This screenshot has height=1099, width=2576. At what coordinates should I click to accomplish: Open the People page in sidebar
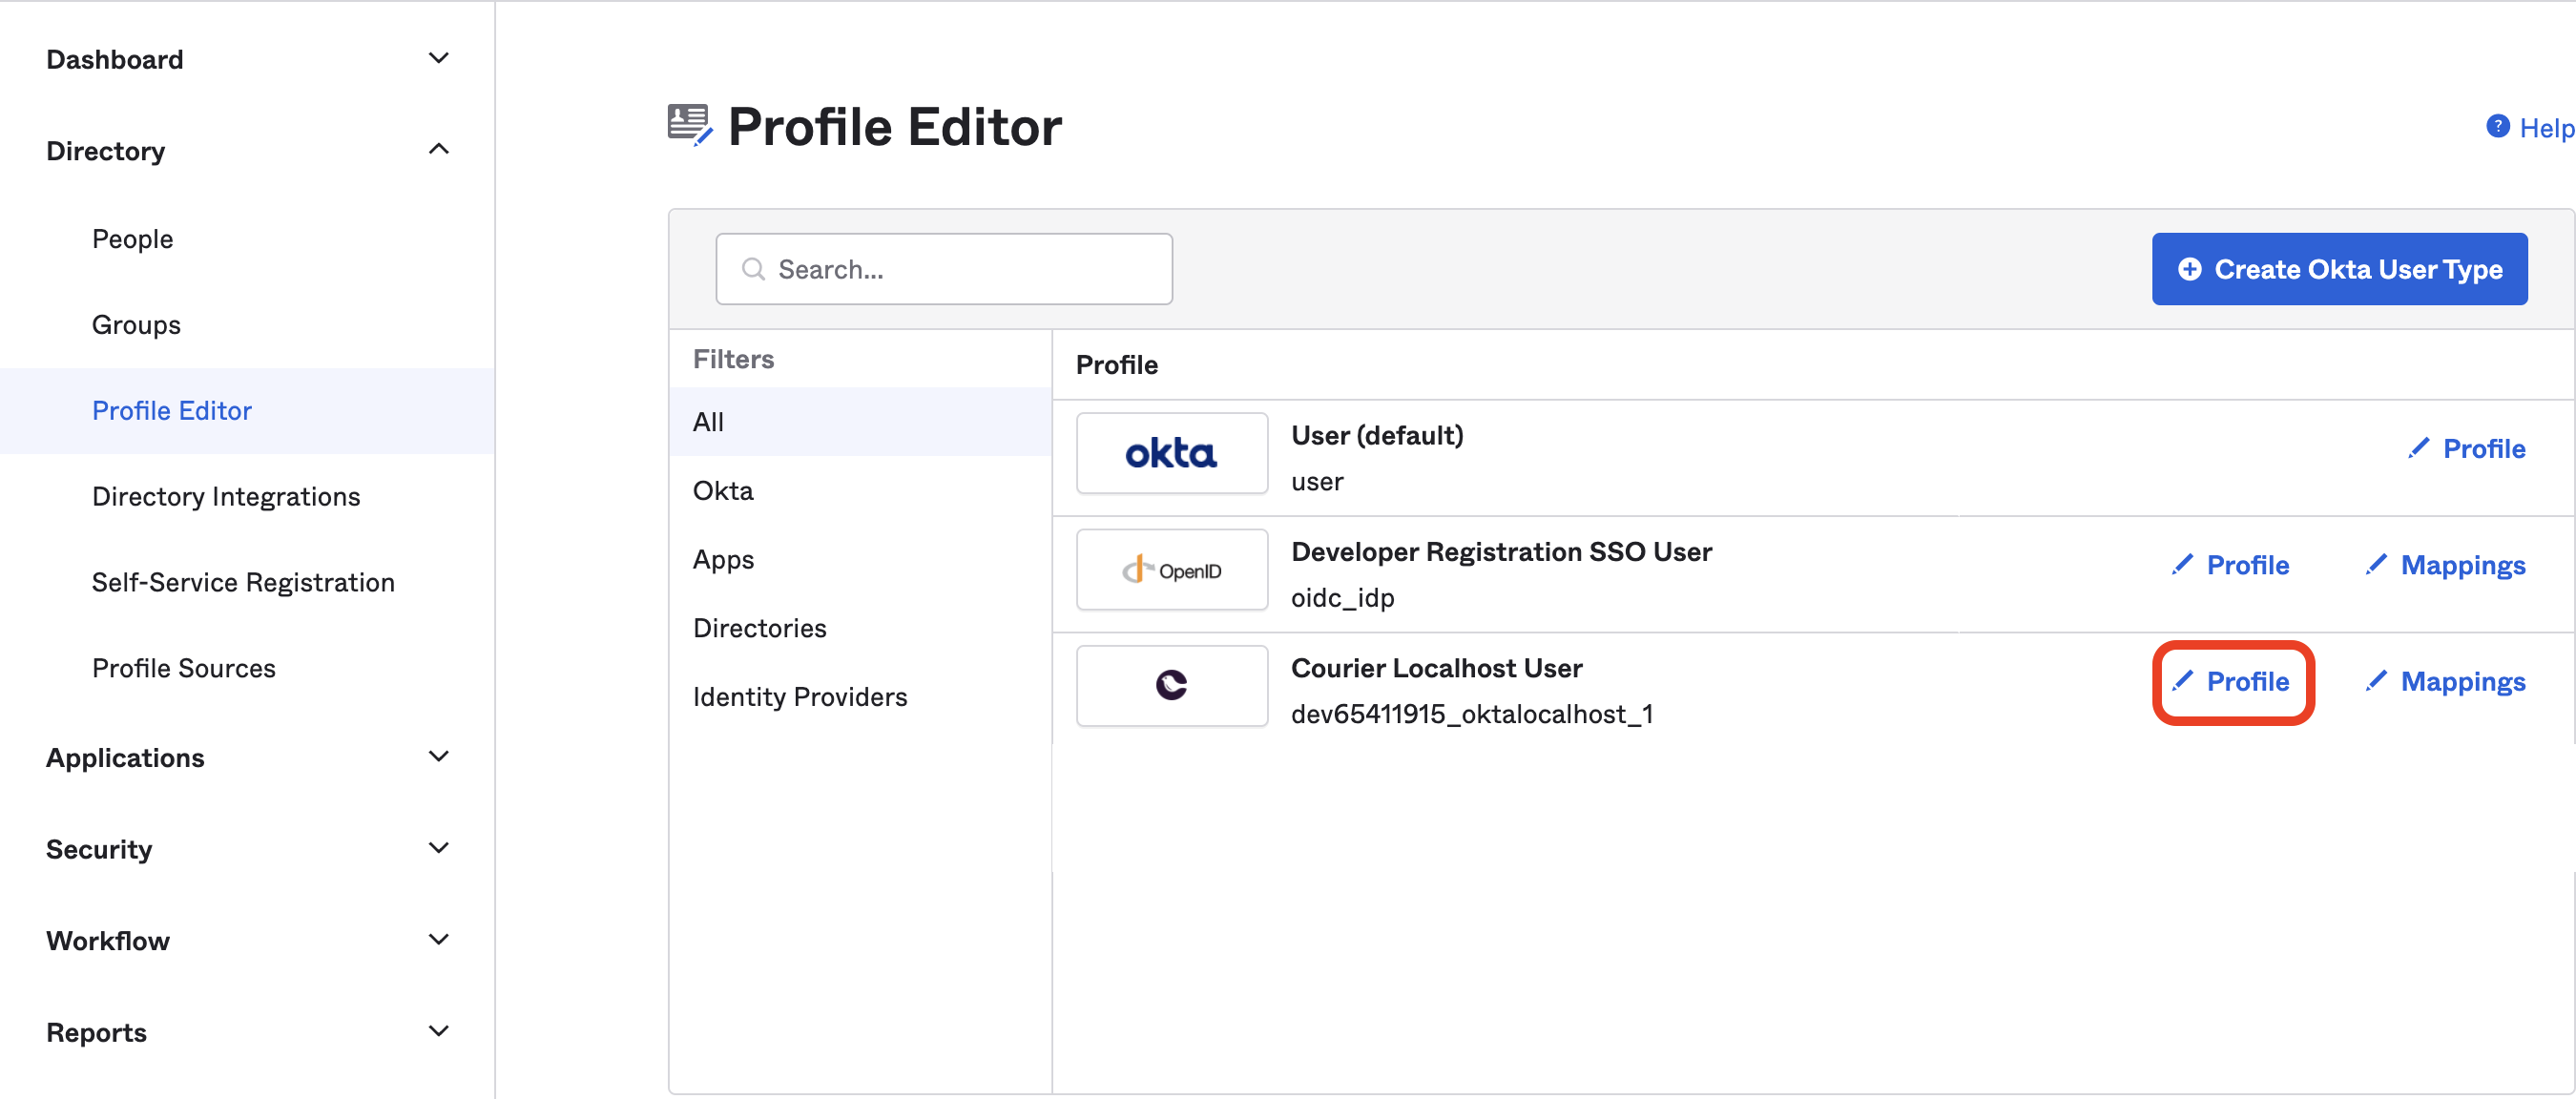click(132, 239)
